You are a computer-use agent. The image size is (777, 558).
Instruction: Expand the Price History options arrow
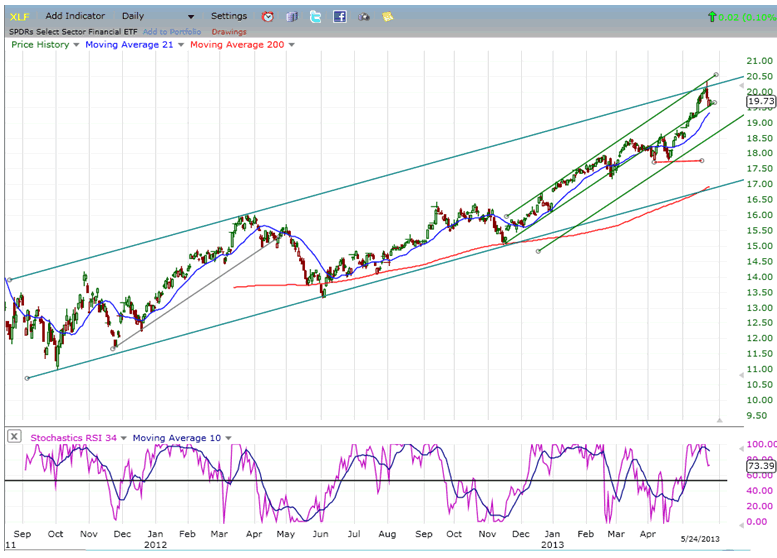click(76, 45)
